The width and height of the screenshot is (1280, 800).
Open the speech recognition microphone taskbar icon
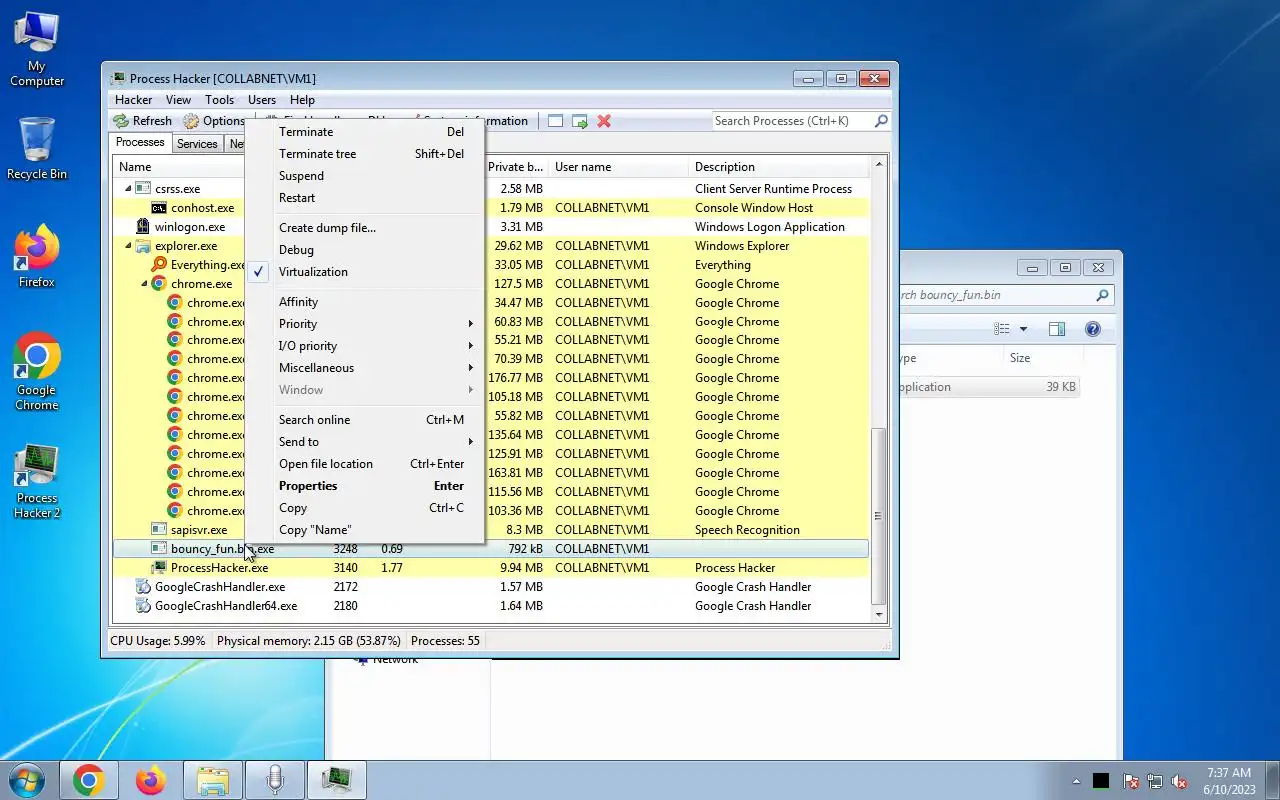pos(275,780)
